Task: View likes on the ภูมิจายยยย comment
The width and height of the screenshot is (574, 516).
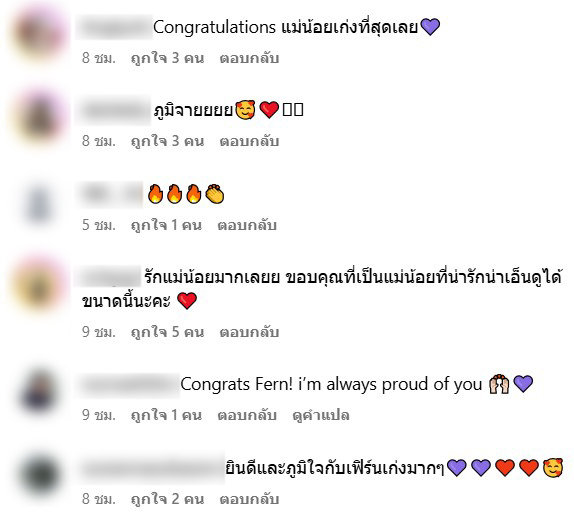Action: pyautogui.click(x=167, y=141)
